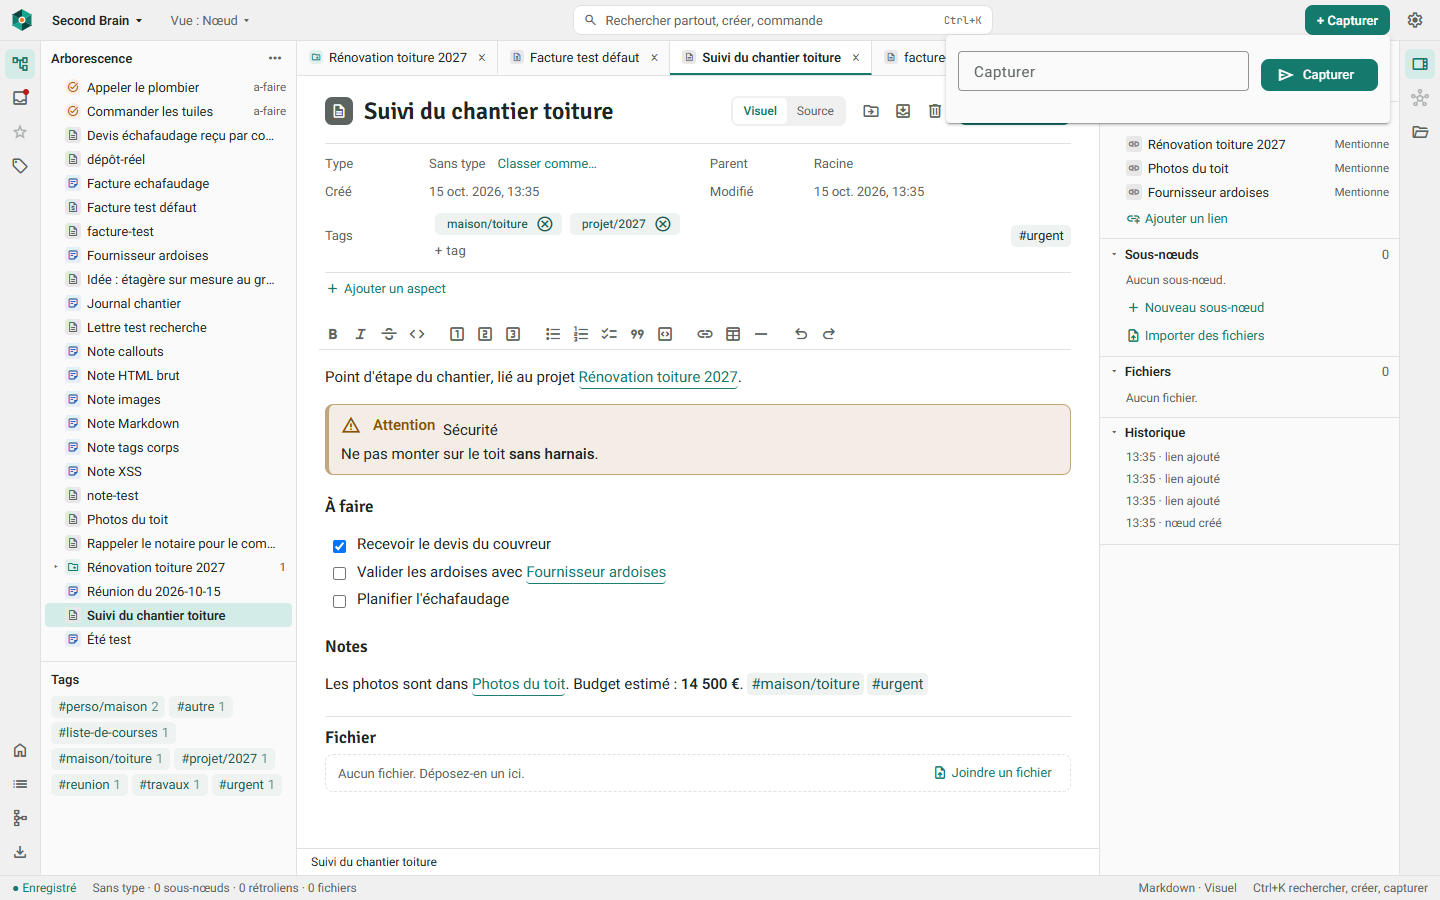Collapse the Sous-nœuds section
The image size is (1440, 900).
click(x=1114, y=255)
